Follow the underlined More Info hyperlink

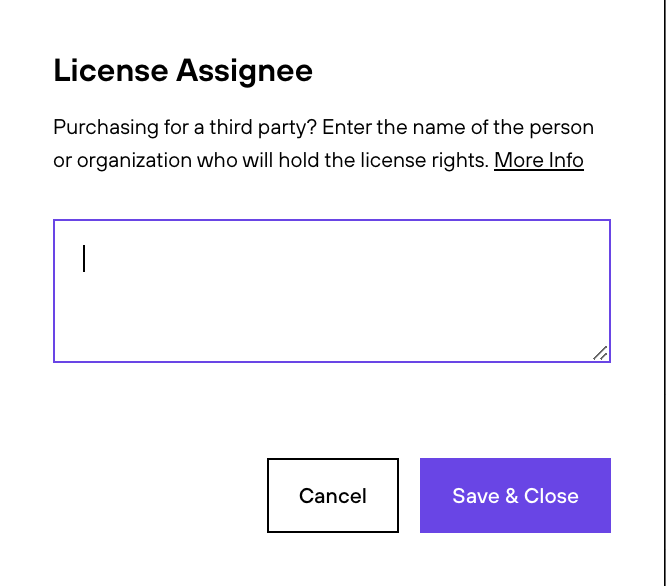pyautogui.click(x=539, y=160)
